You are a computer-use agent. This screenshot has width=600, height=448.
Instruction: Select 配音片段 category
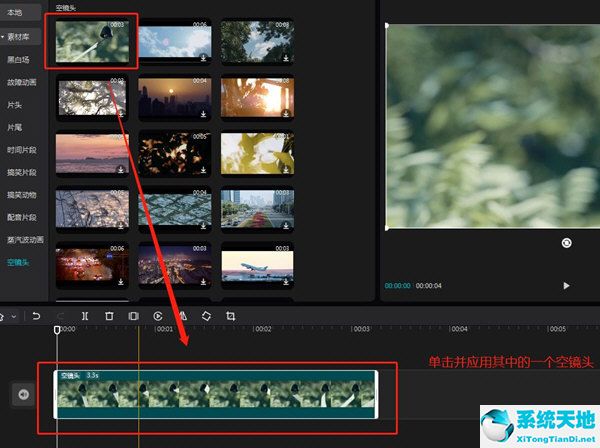point(21,217)
